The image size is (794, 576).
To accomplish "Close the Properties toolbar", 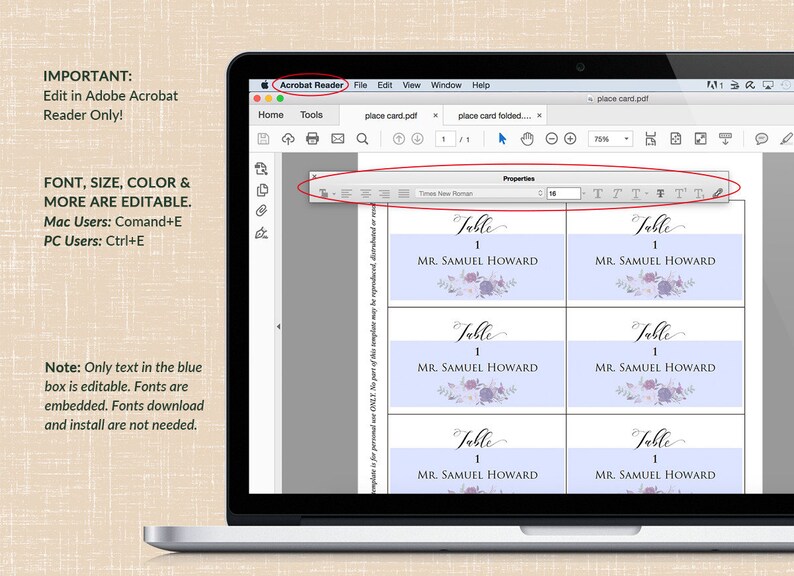I will (314, 176).
